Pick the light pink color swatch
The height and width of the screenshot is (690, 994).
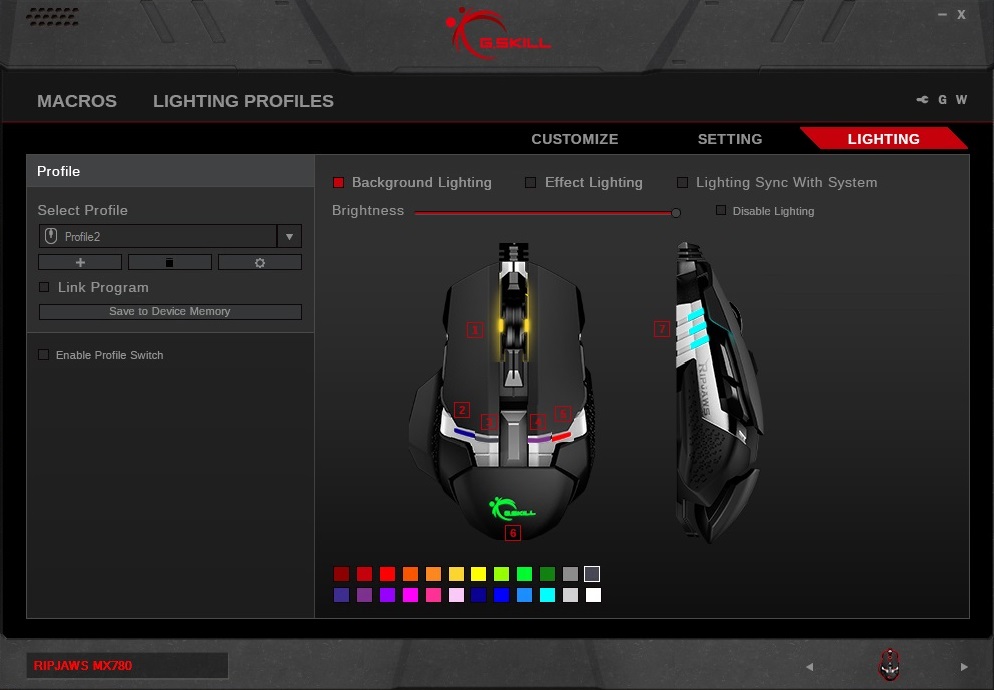(x=456, y=595)
